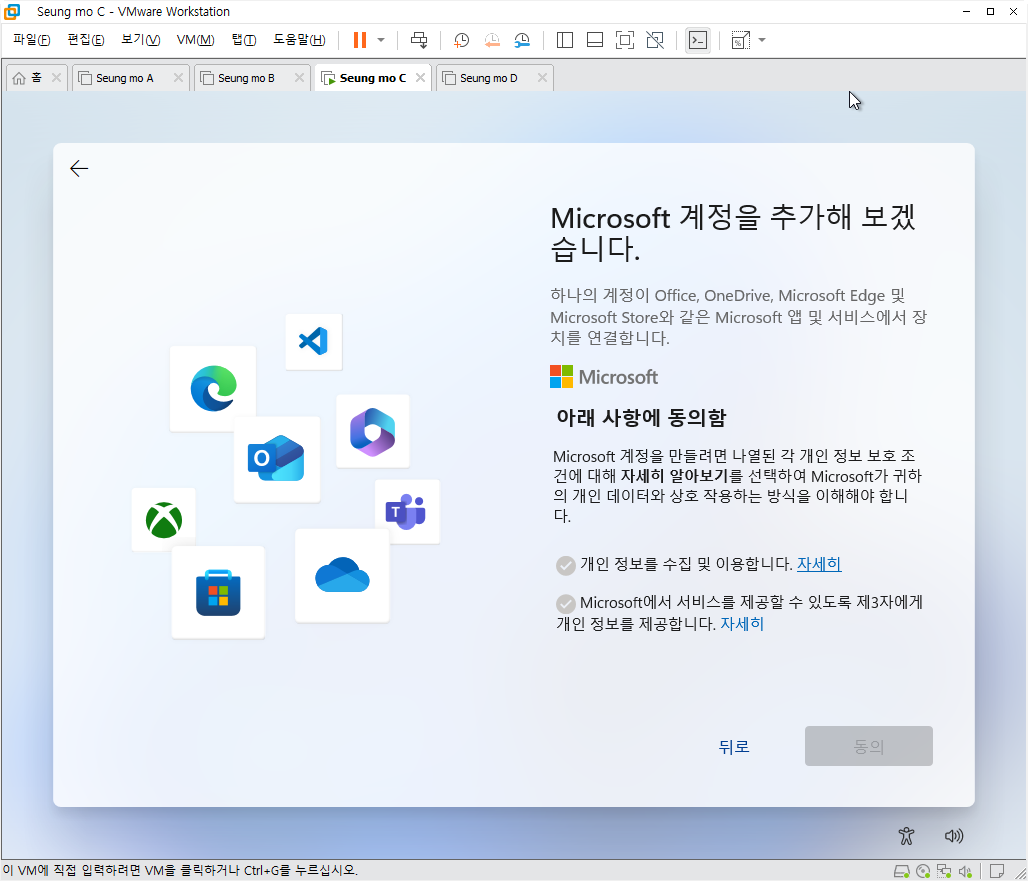Select the Seung mo C tab
Image resolution: width=1028 pixels, height=881 pixels.
(x=372, y=78)
